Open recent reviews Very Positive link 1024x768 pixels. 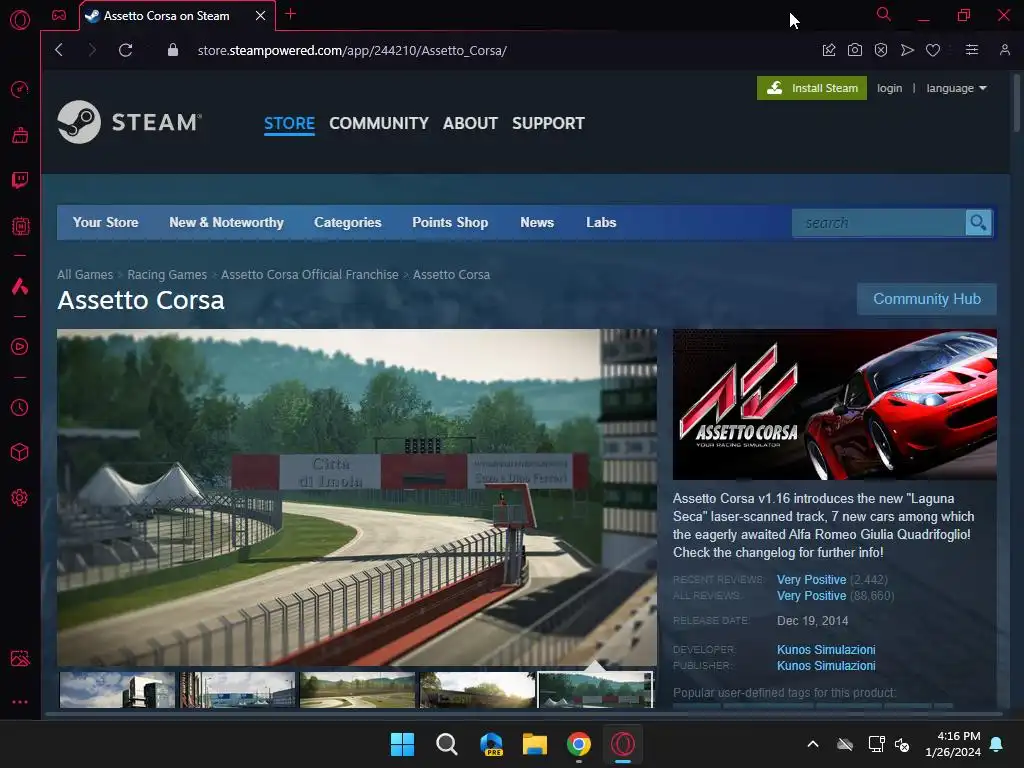tap(811, 579)
